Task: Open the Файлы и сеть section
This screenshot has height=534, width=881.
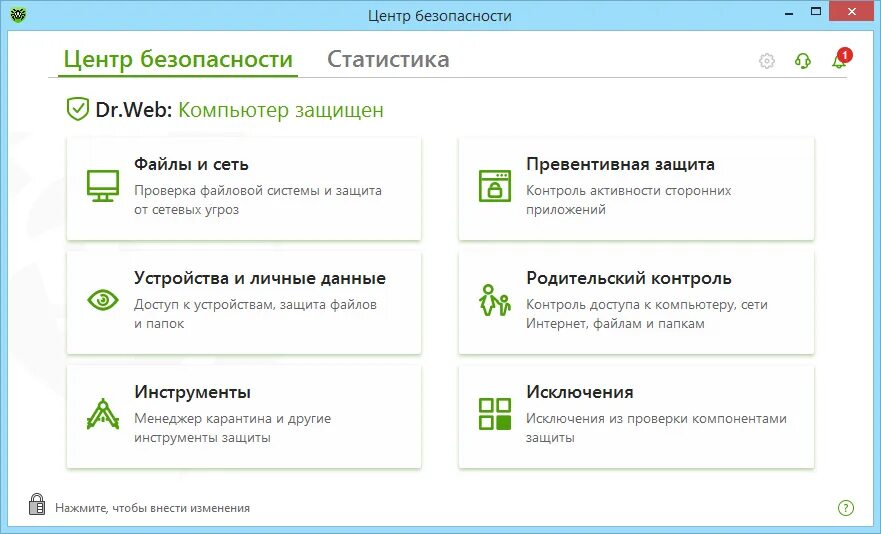Action: pos(244,188)
